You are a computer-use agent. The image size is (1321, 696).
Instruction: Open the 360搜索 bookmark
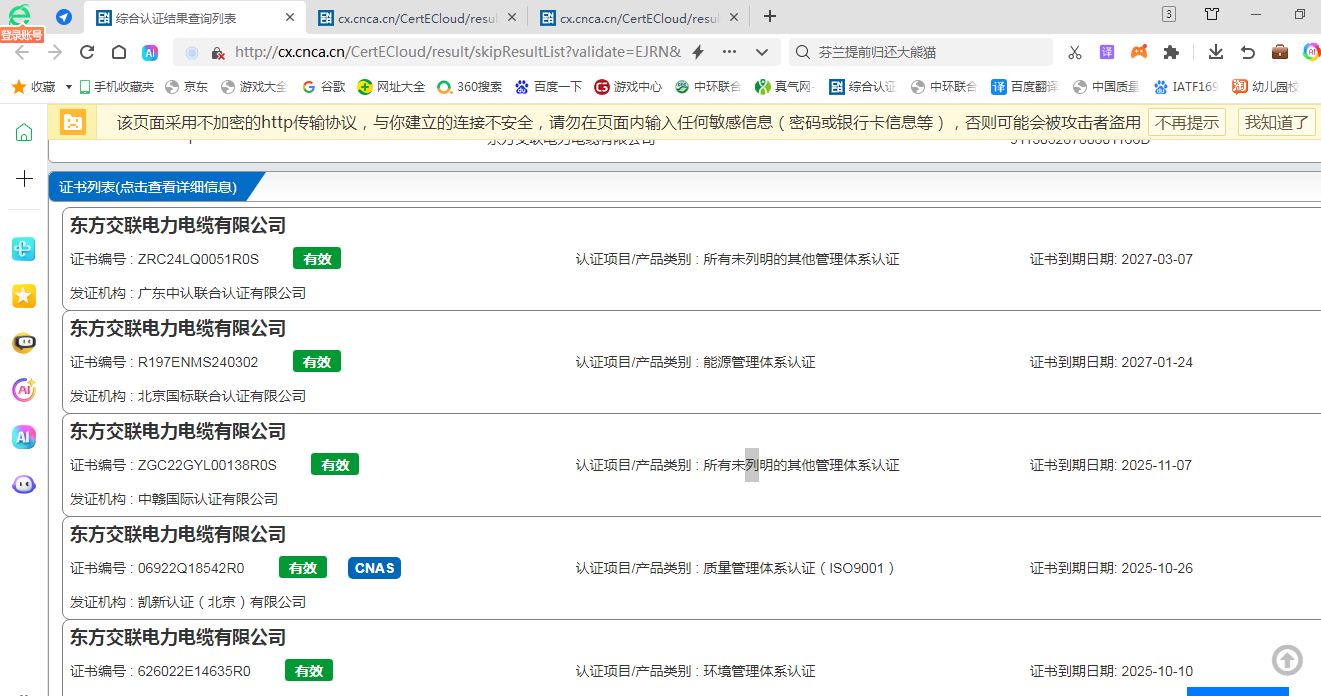tap(470, 87)
